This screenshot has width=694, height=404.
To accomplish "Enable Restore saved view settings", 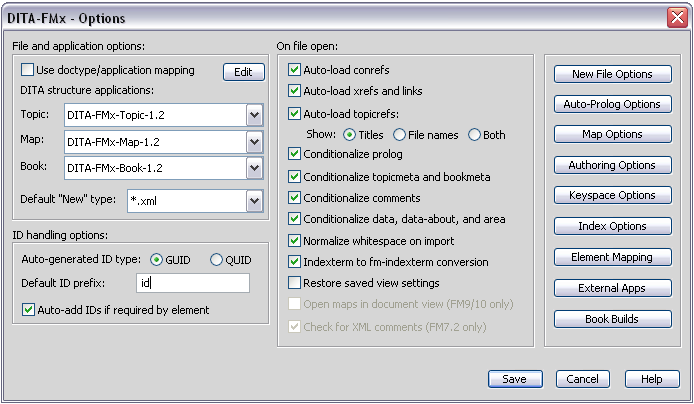I will point(294,282).
